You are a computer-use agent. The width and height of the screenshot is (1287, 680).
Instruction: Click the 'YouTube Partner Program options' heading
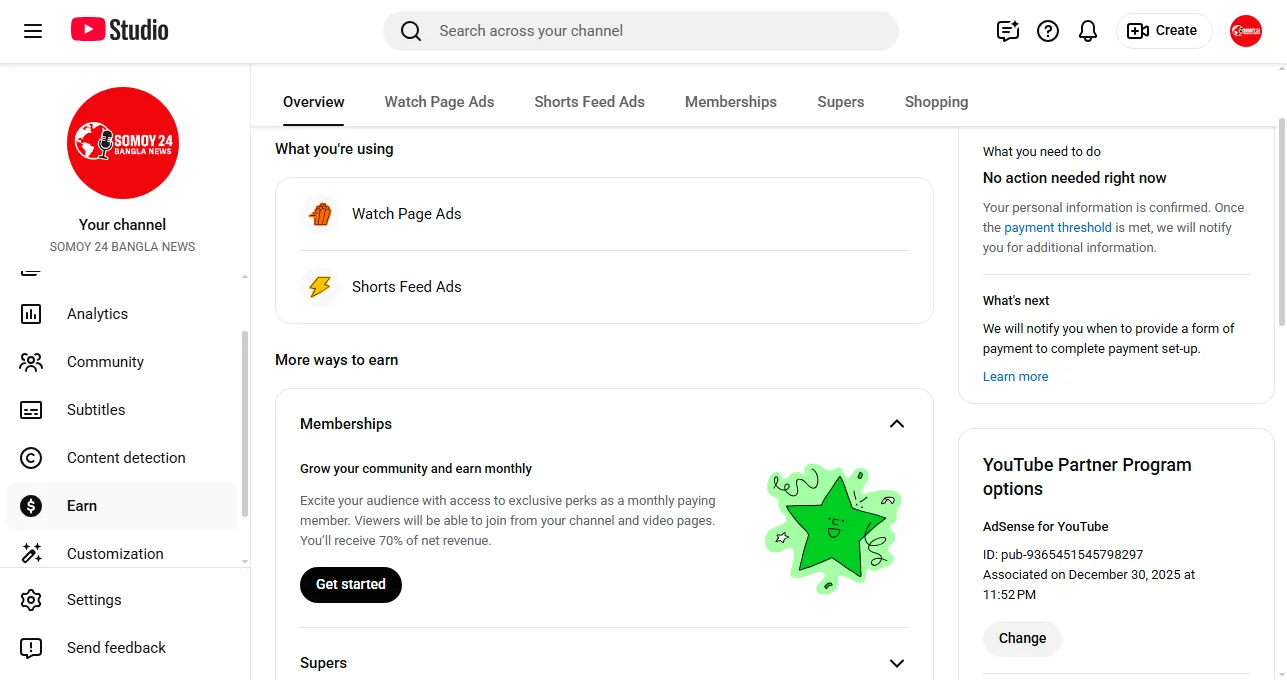(1087, 477)
